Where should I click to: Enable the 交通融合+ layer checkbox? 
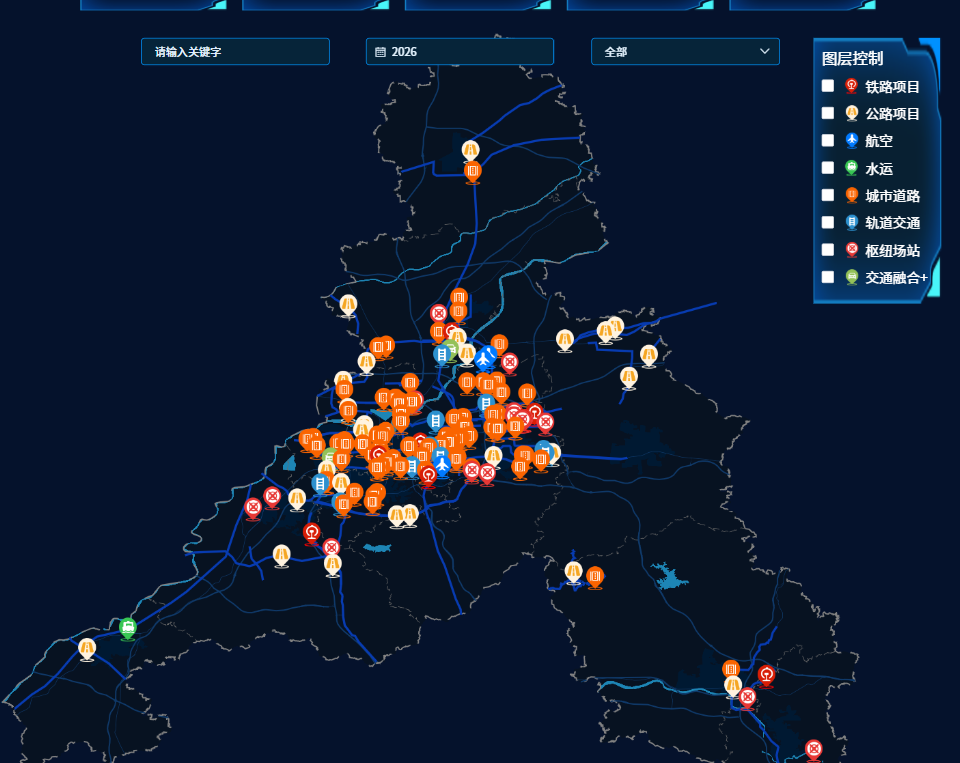pyautogui.click(x=828, y=277)
